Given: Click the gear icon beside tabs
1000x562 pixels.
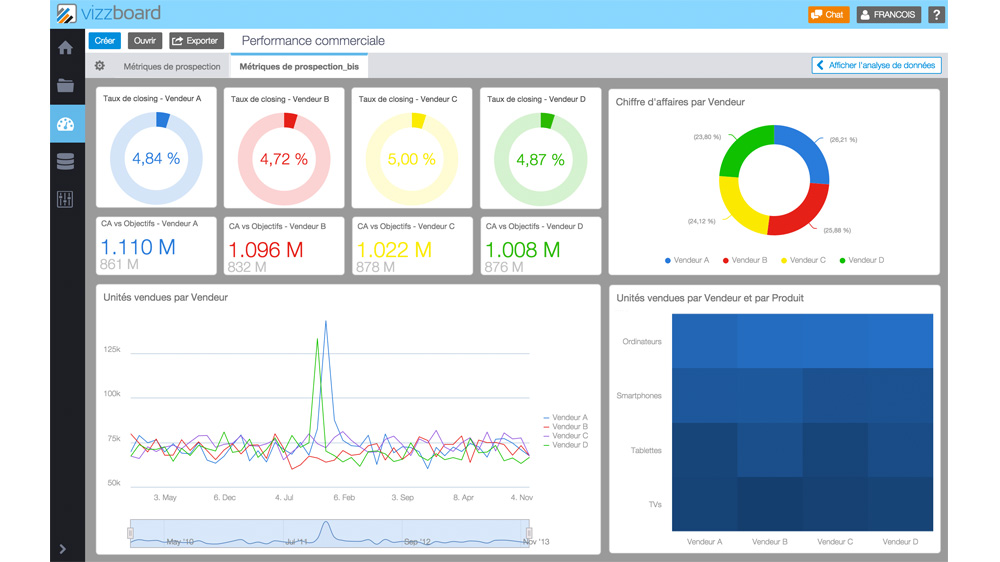Looking at the screenshot, I should point(100,66).
